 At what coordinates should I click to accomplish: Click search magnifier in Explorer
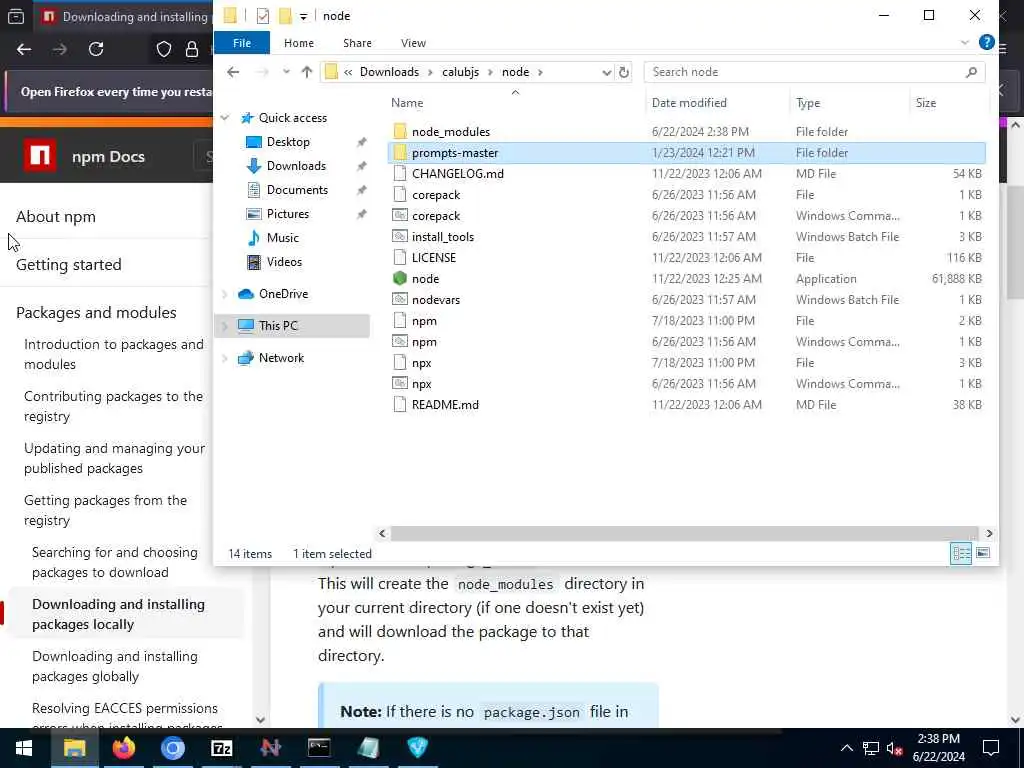click(971, 72)
